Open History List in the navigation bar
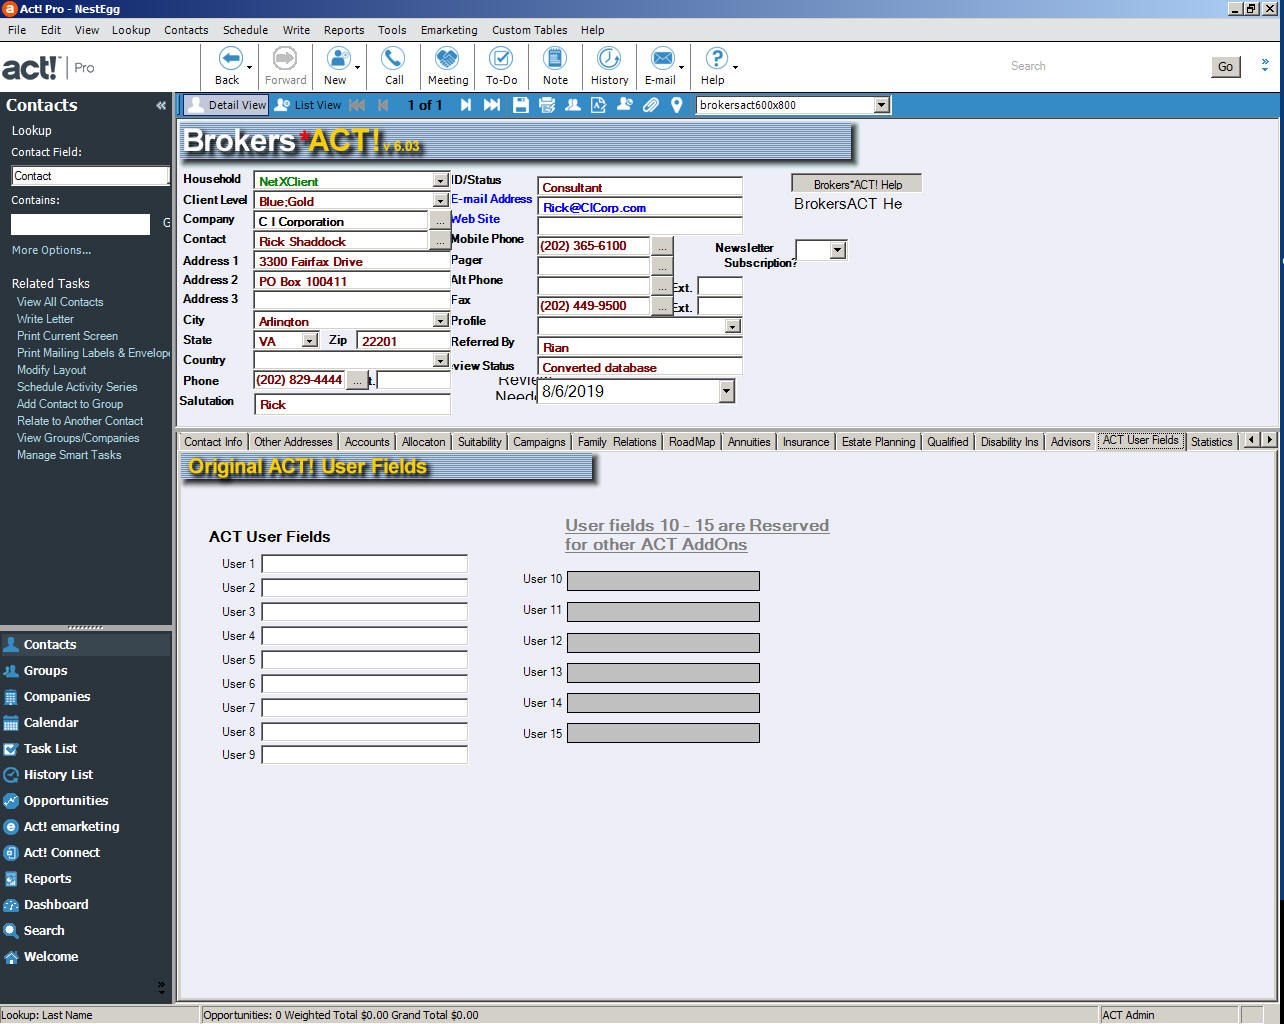This screenshot has height=1024, width=1284. (58, 775)
